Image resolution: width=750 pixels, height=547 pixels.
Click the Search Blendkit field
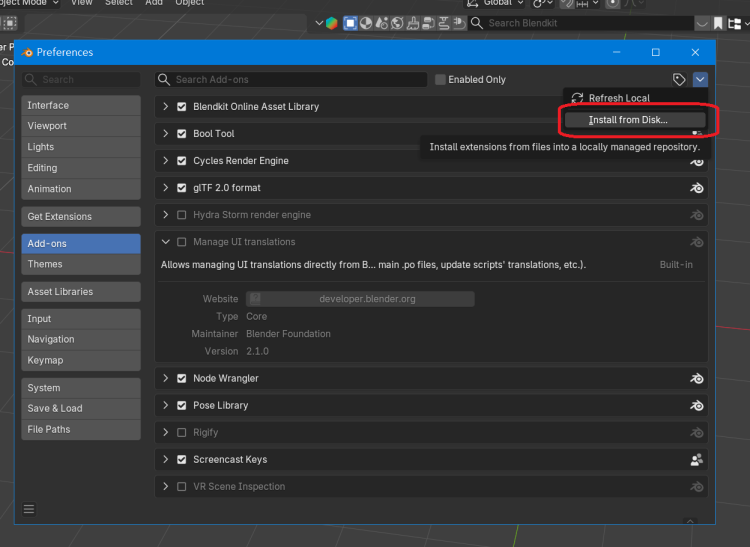[580, 23]
